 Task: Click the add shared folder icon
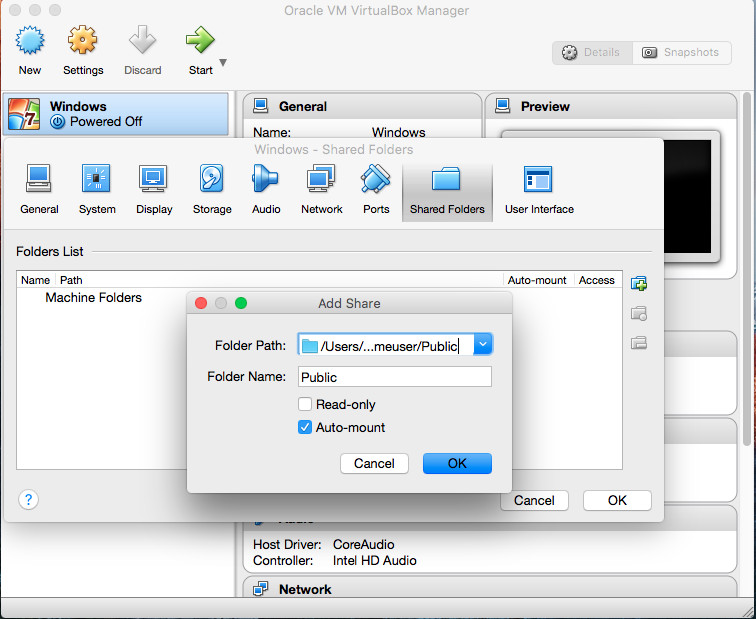click(639, 283)
